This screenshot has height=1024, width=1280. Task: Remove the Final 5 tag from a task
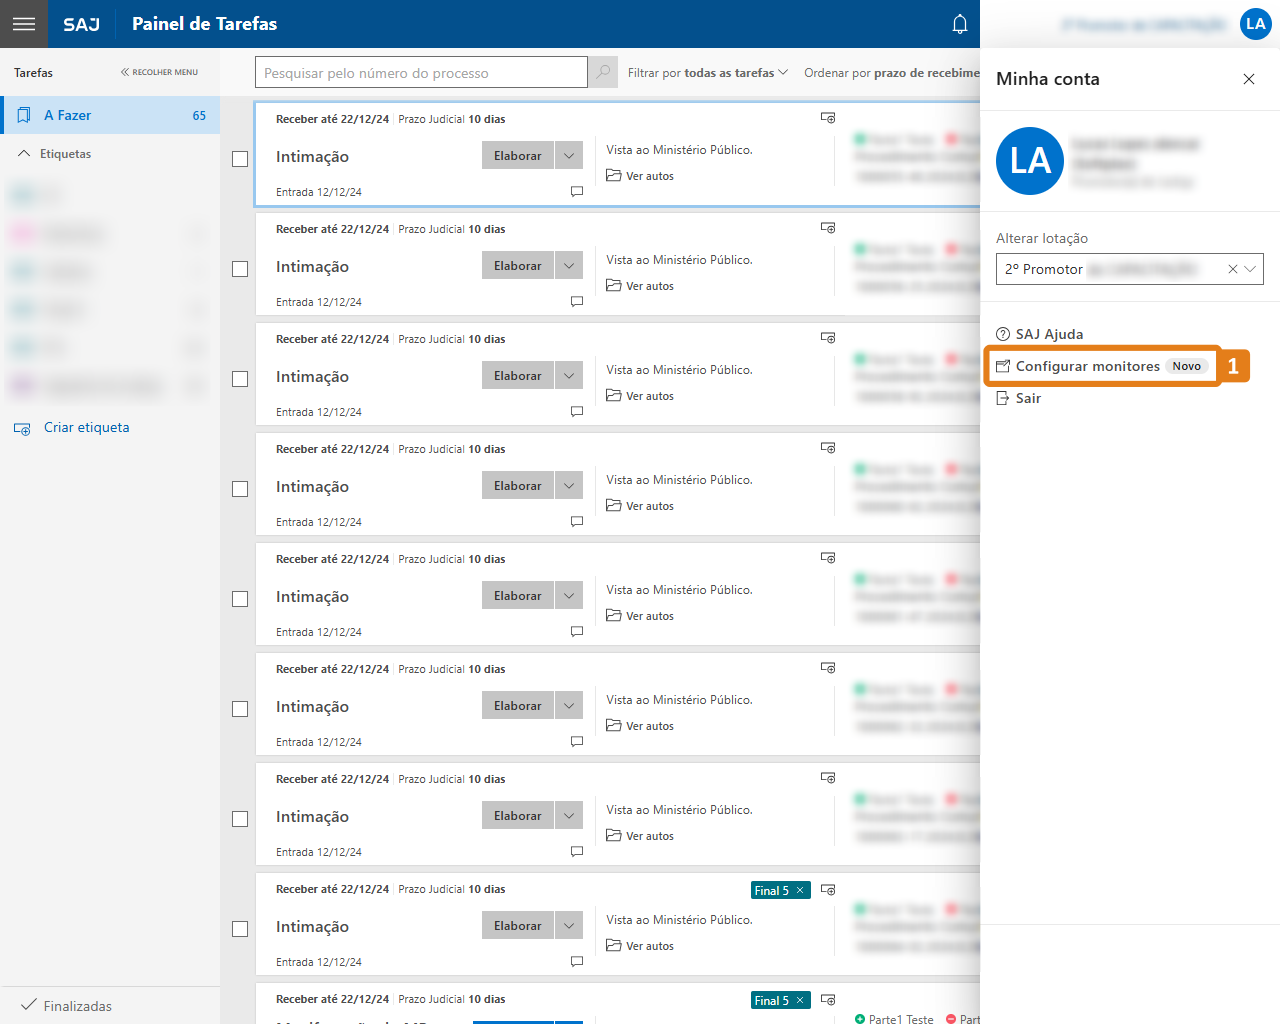click(x=800, y=889)
